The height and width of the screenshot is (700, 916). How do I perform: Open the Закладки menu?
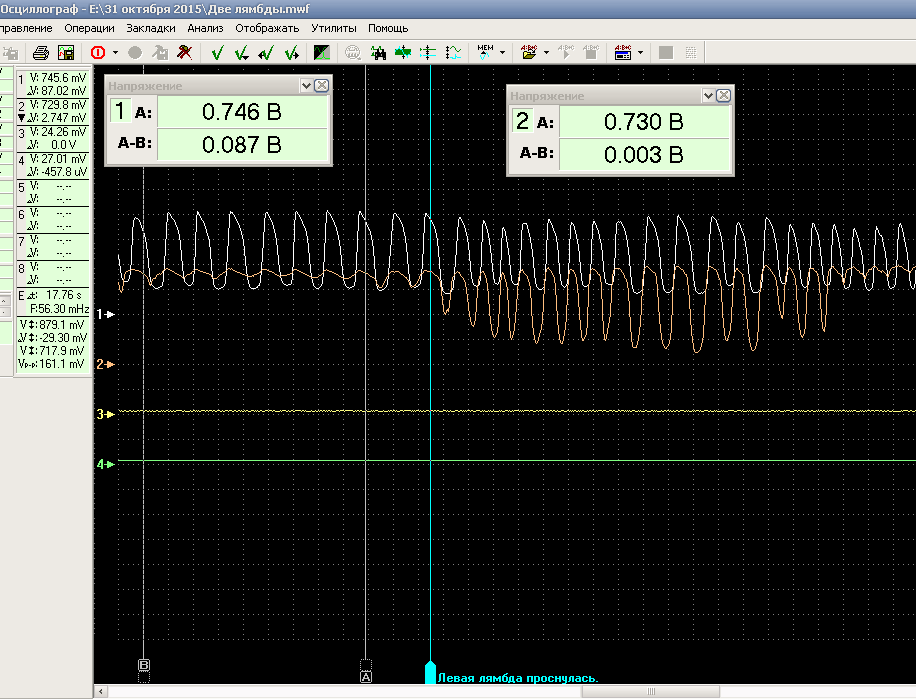[151, 28]
